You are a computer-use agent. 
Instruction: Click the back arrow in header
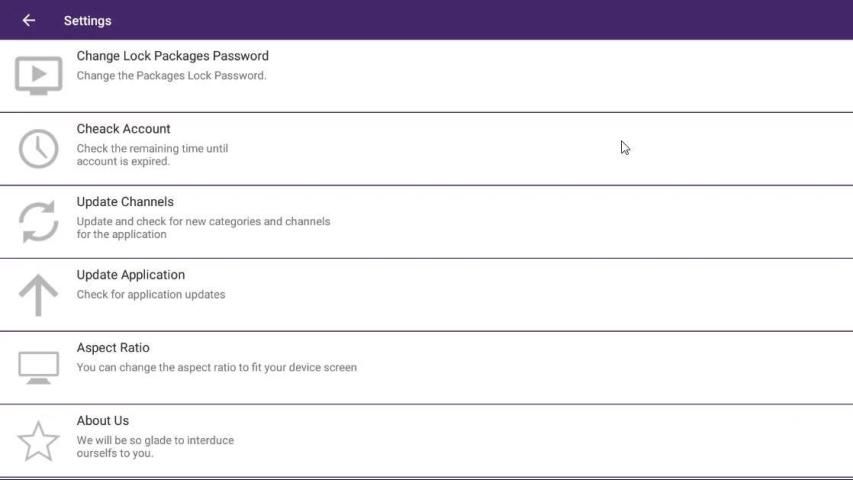pyautogui.click(x=29, y=20)
